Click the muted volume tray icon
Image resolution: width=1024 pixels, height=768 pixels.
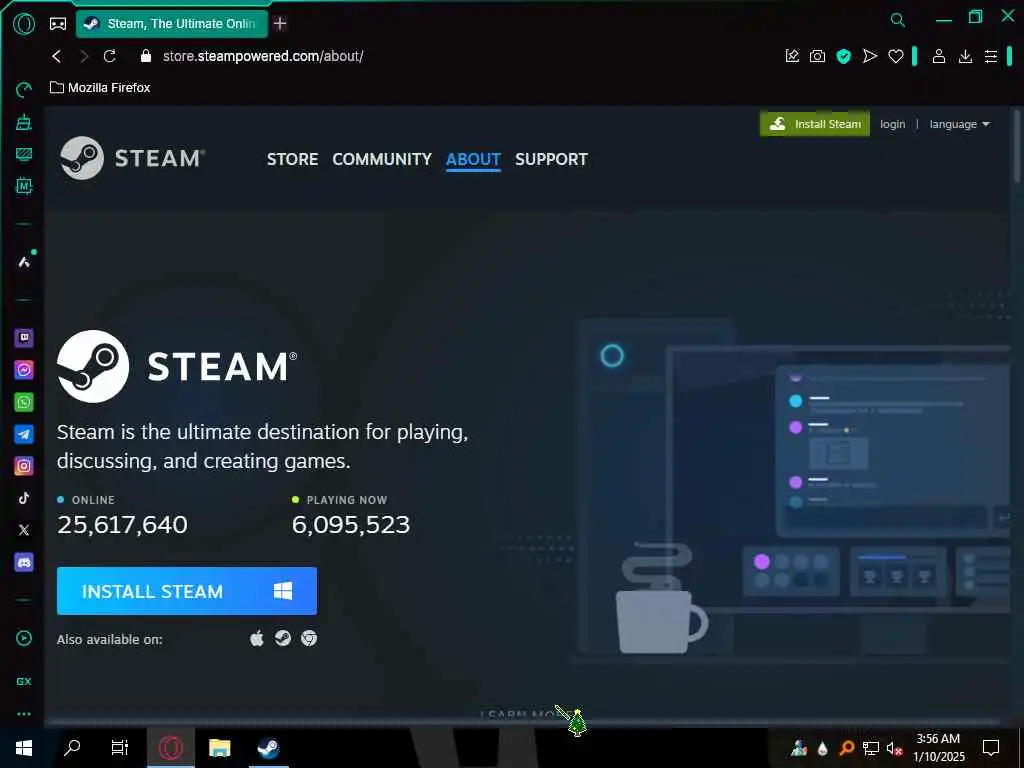point(894,748)
